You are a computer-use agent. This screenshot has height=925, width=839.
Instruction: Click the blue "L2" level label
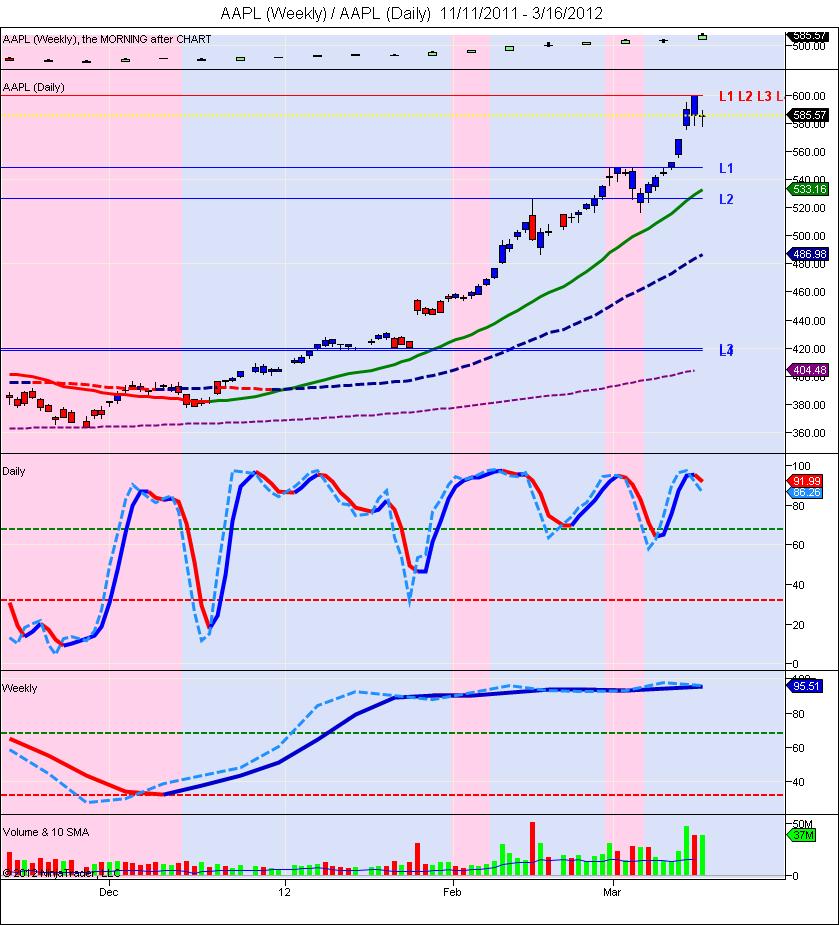click(x=726, y=199)
